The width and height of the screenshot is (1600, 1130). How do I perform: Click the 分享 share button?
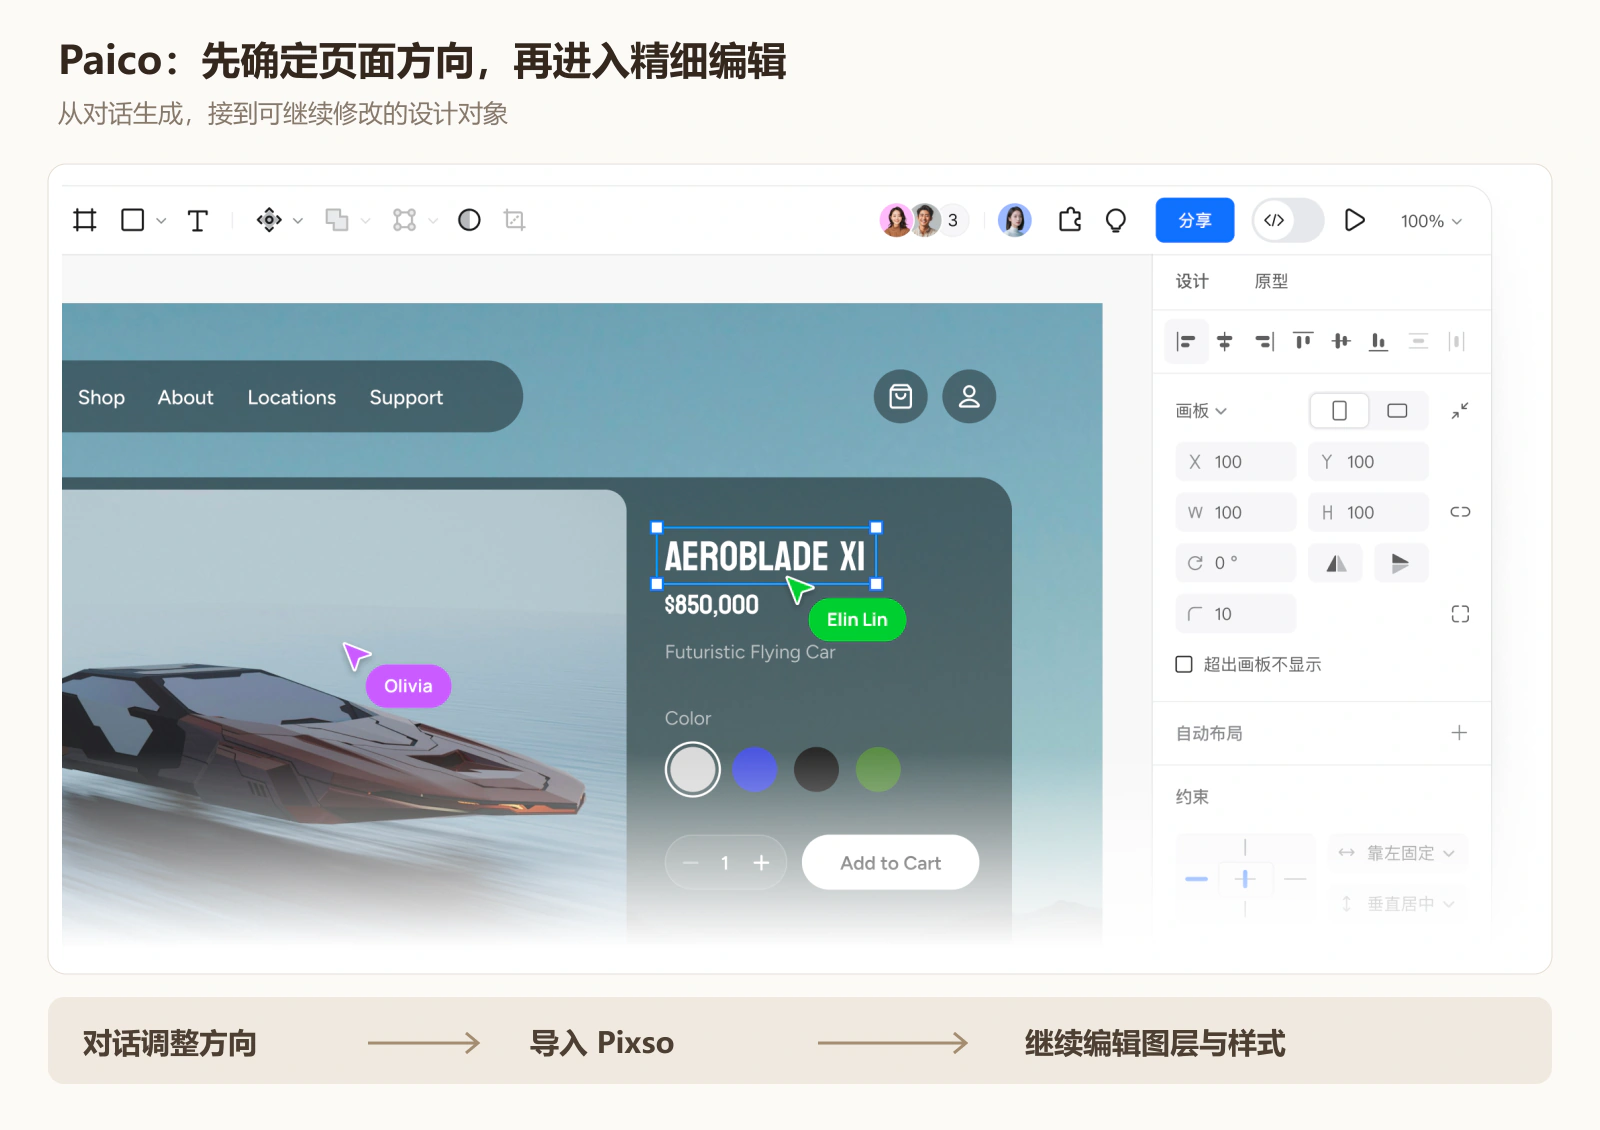point(1195,220)
